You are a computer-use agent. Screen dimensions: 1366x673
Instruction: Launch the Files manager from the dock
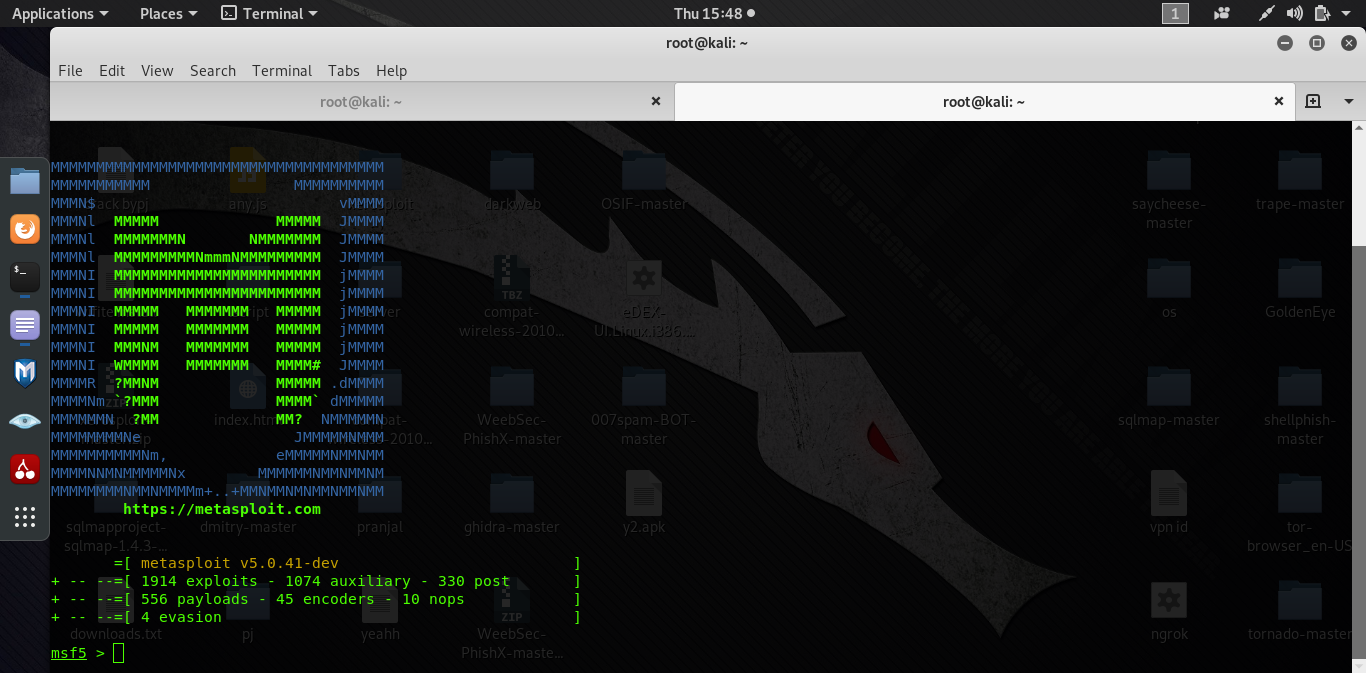(x=24, y=180)
